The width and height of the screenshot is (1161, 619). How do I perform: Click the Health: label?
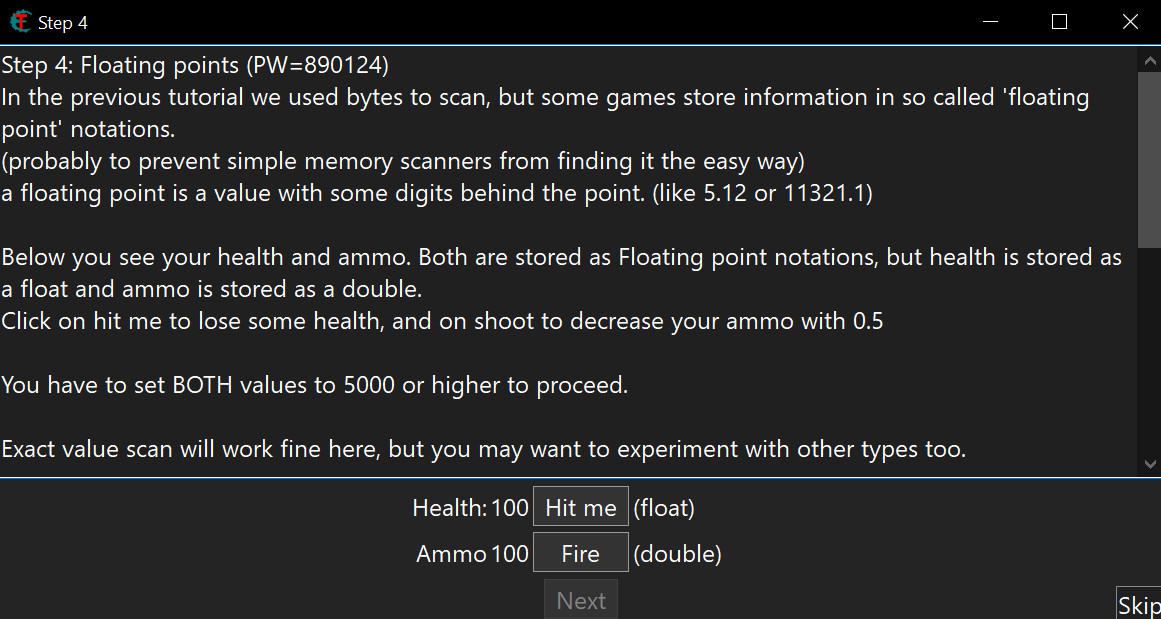449,508
